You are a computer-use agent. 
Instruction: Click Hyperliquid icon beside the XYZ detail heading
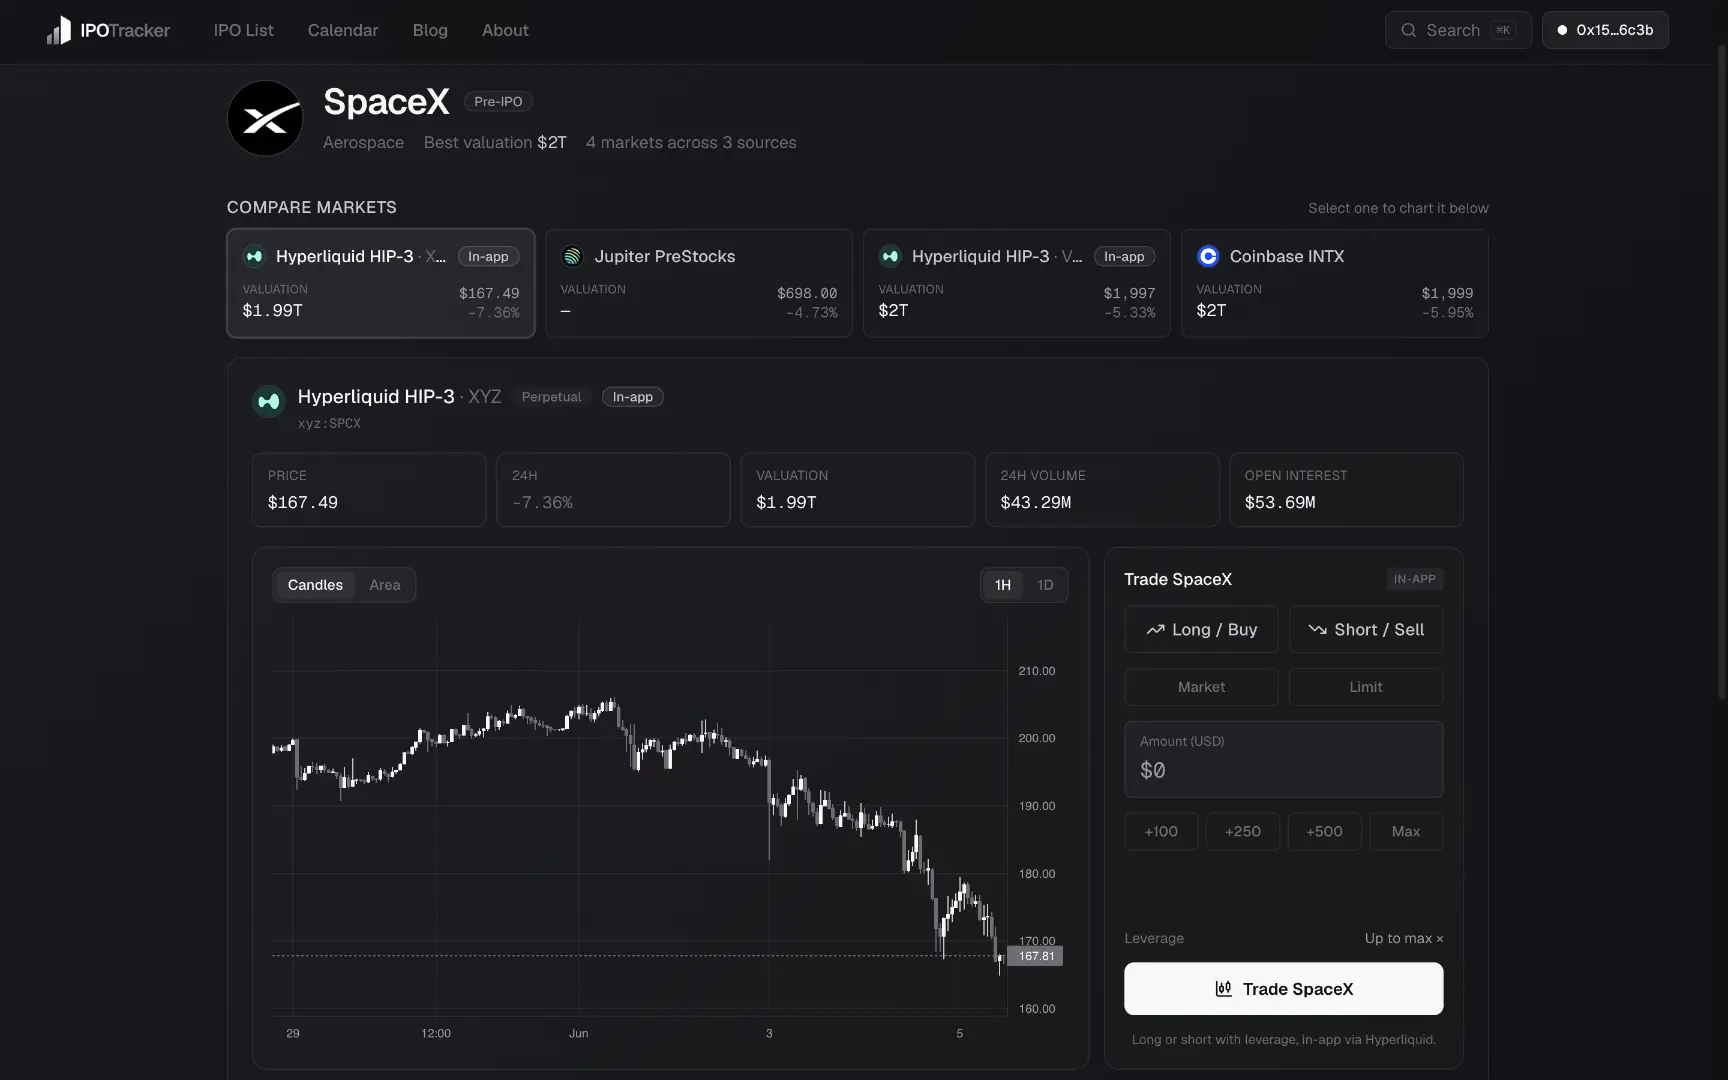pos(269,401)
